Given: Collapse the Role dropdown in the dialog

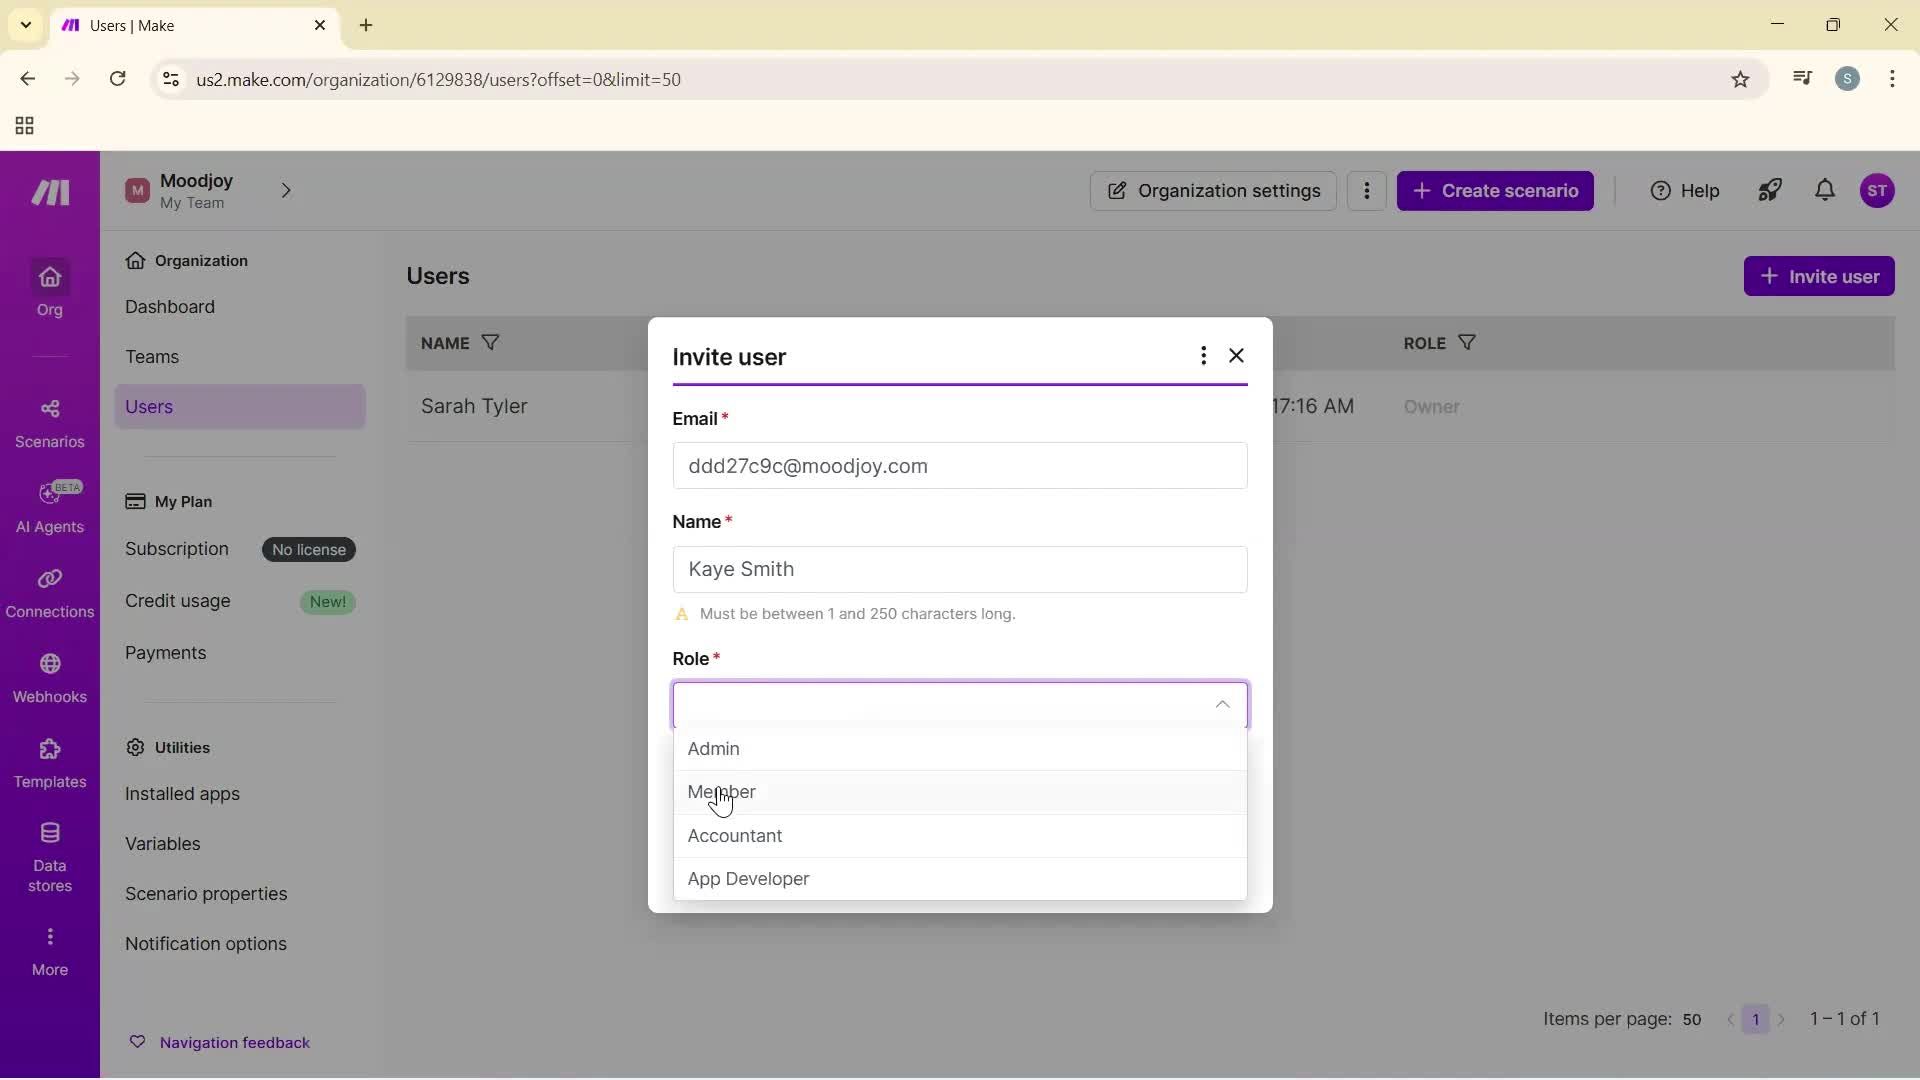Looking at the screenshot, I should point(1222,705).
